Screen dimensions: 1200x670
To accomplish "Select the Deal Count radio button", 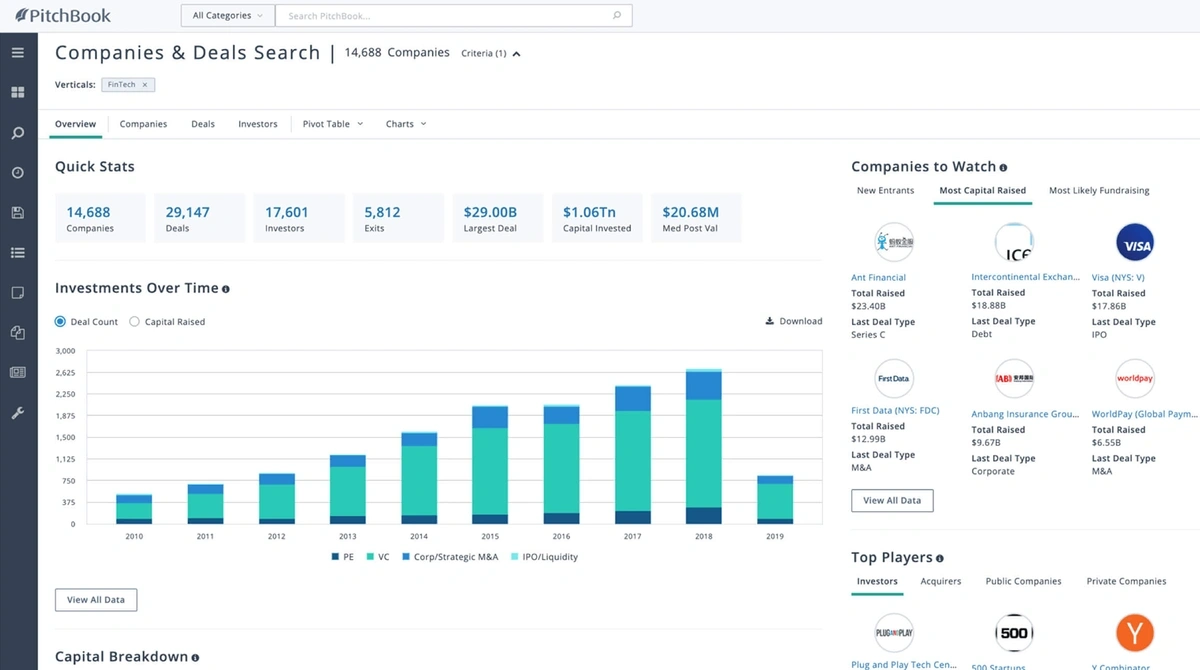I will [x=61, y=322].
